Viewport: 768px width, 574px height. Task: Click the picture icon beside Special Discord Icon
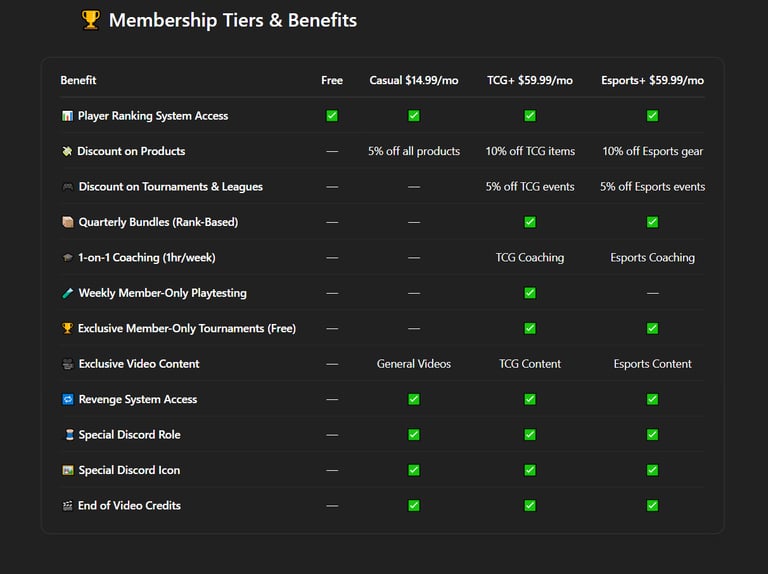point(67,471)
